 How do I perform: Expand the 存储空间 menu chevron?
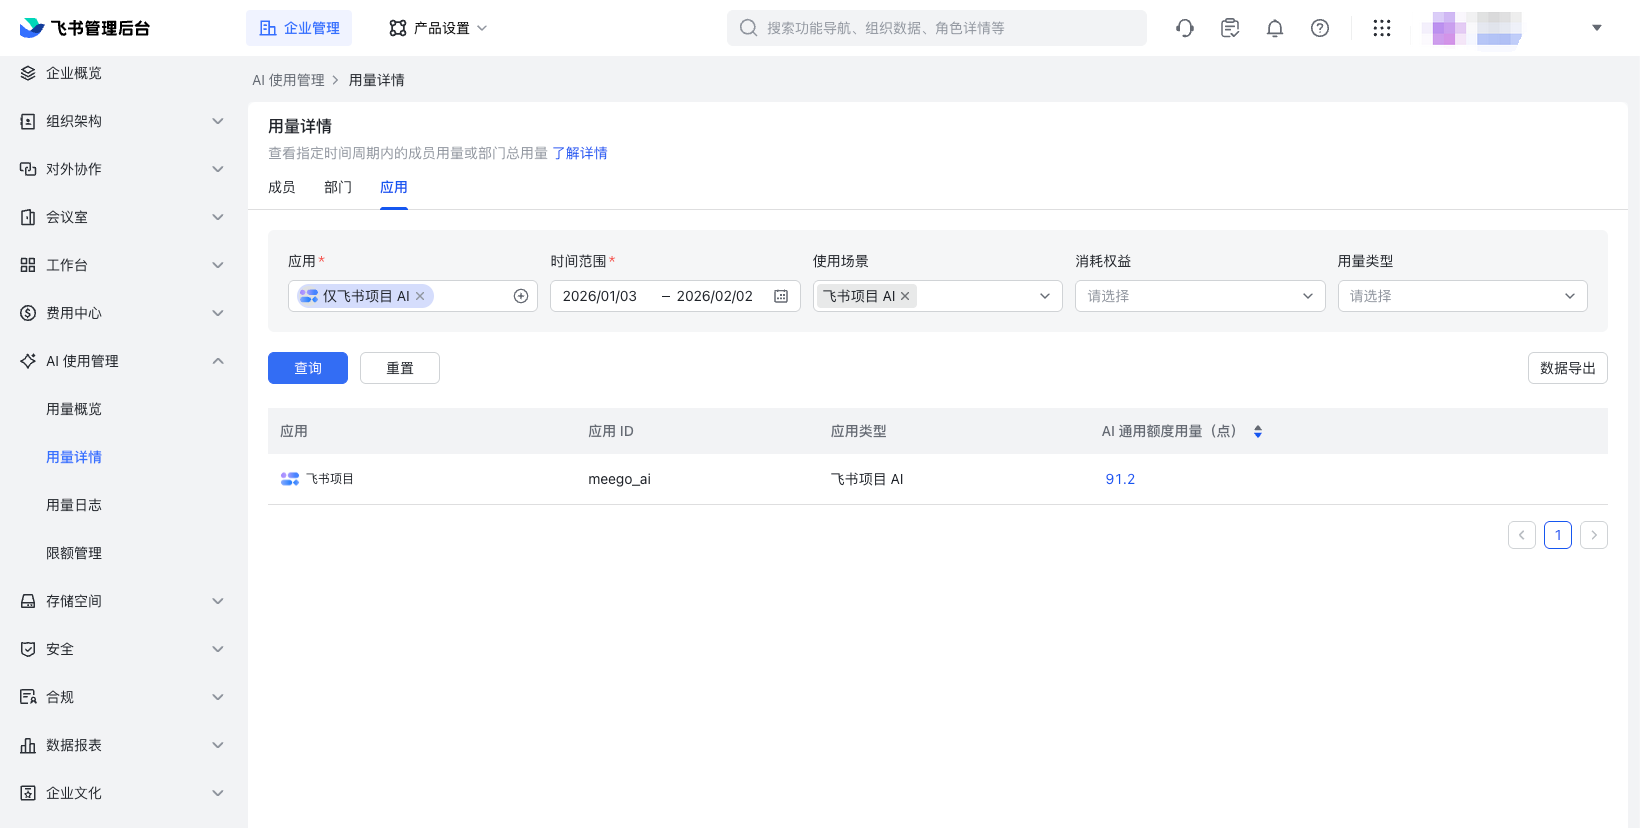tap(218, 601)
